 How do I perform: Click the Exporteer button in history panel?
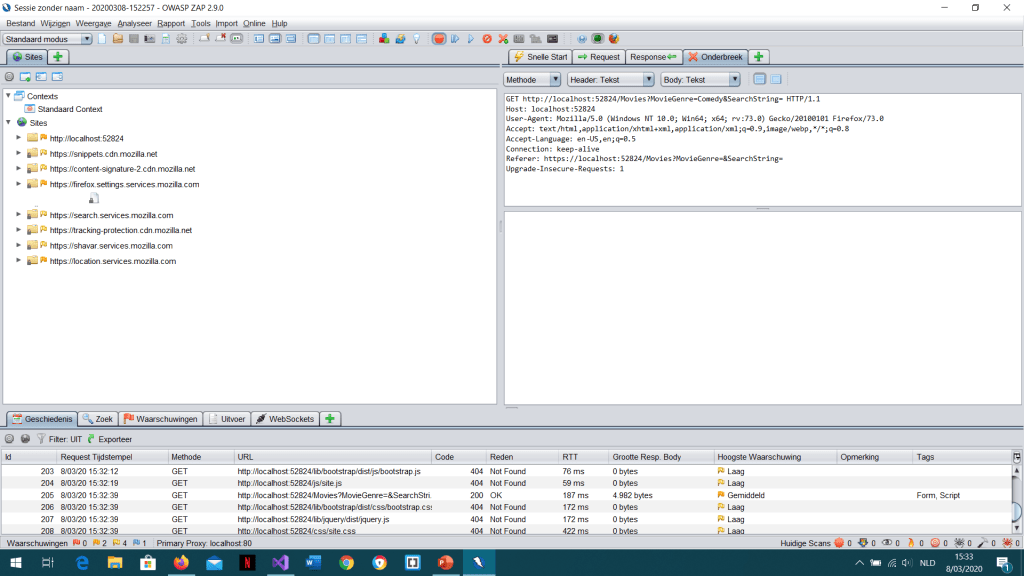(x=109, y=439)
